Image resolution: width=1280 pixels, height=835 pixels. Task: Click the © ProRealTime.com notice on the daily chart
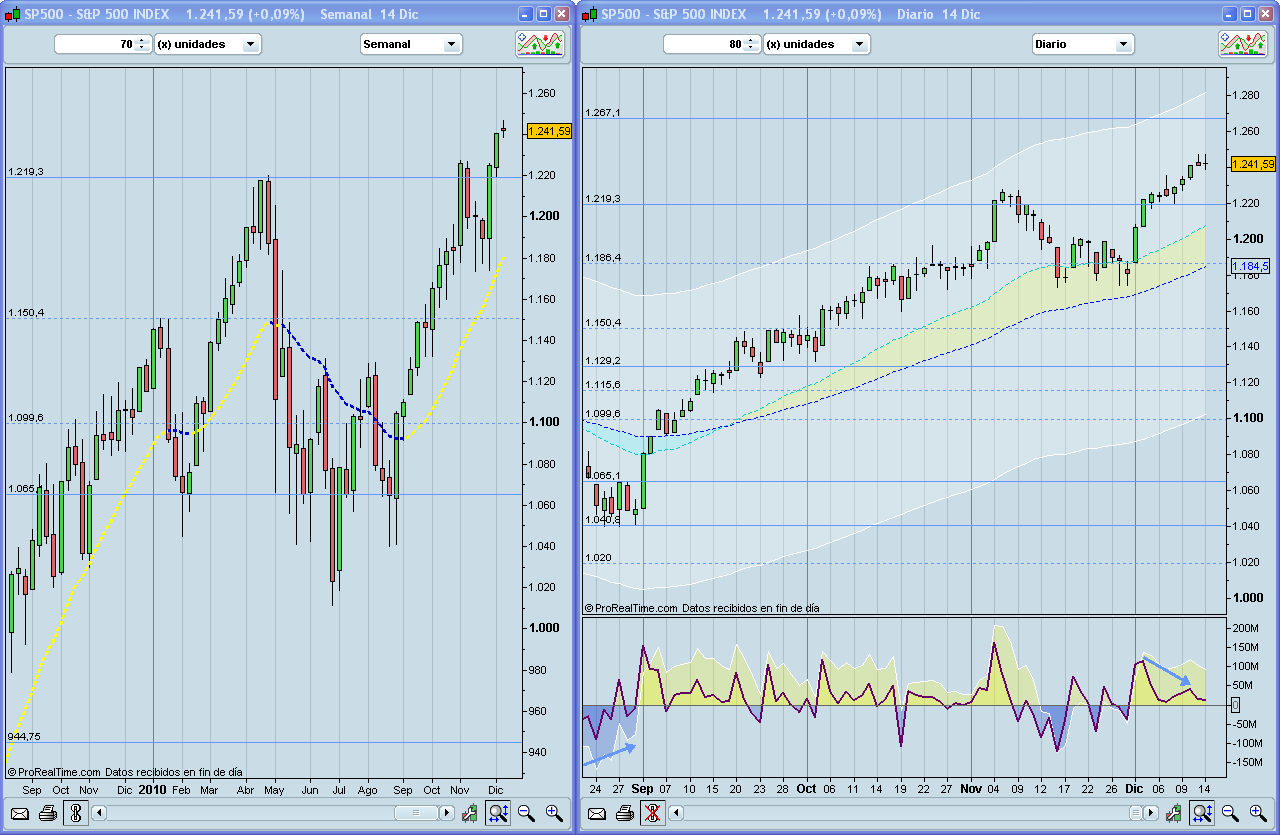(x=668, y=607)
